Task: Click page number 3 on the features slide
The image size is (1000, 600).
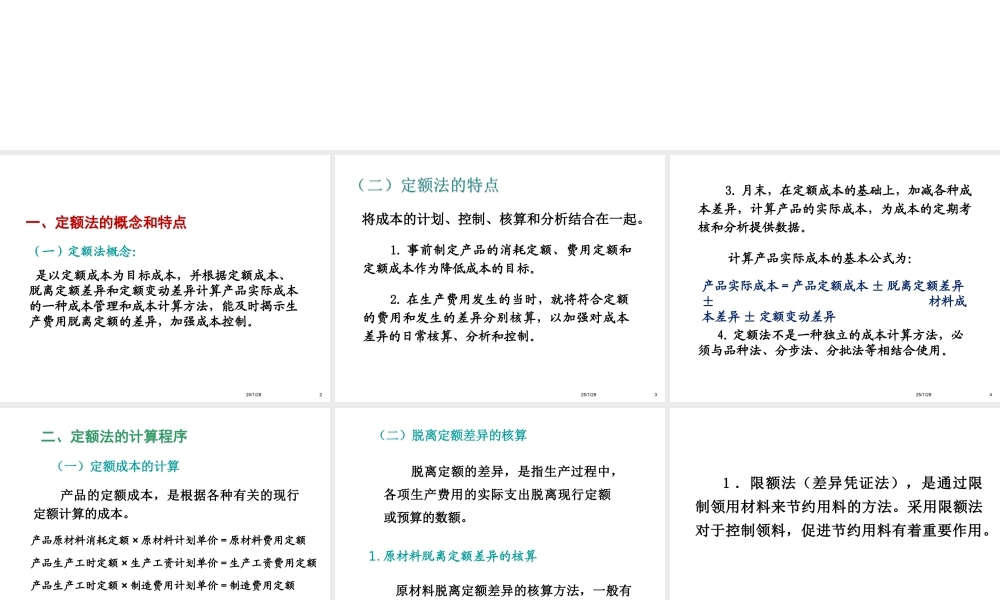Action: click(655, 395)
